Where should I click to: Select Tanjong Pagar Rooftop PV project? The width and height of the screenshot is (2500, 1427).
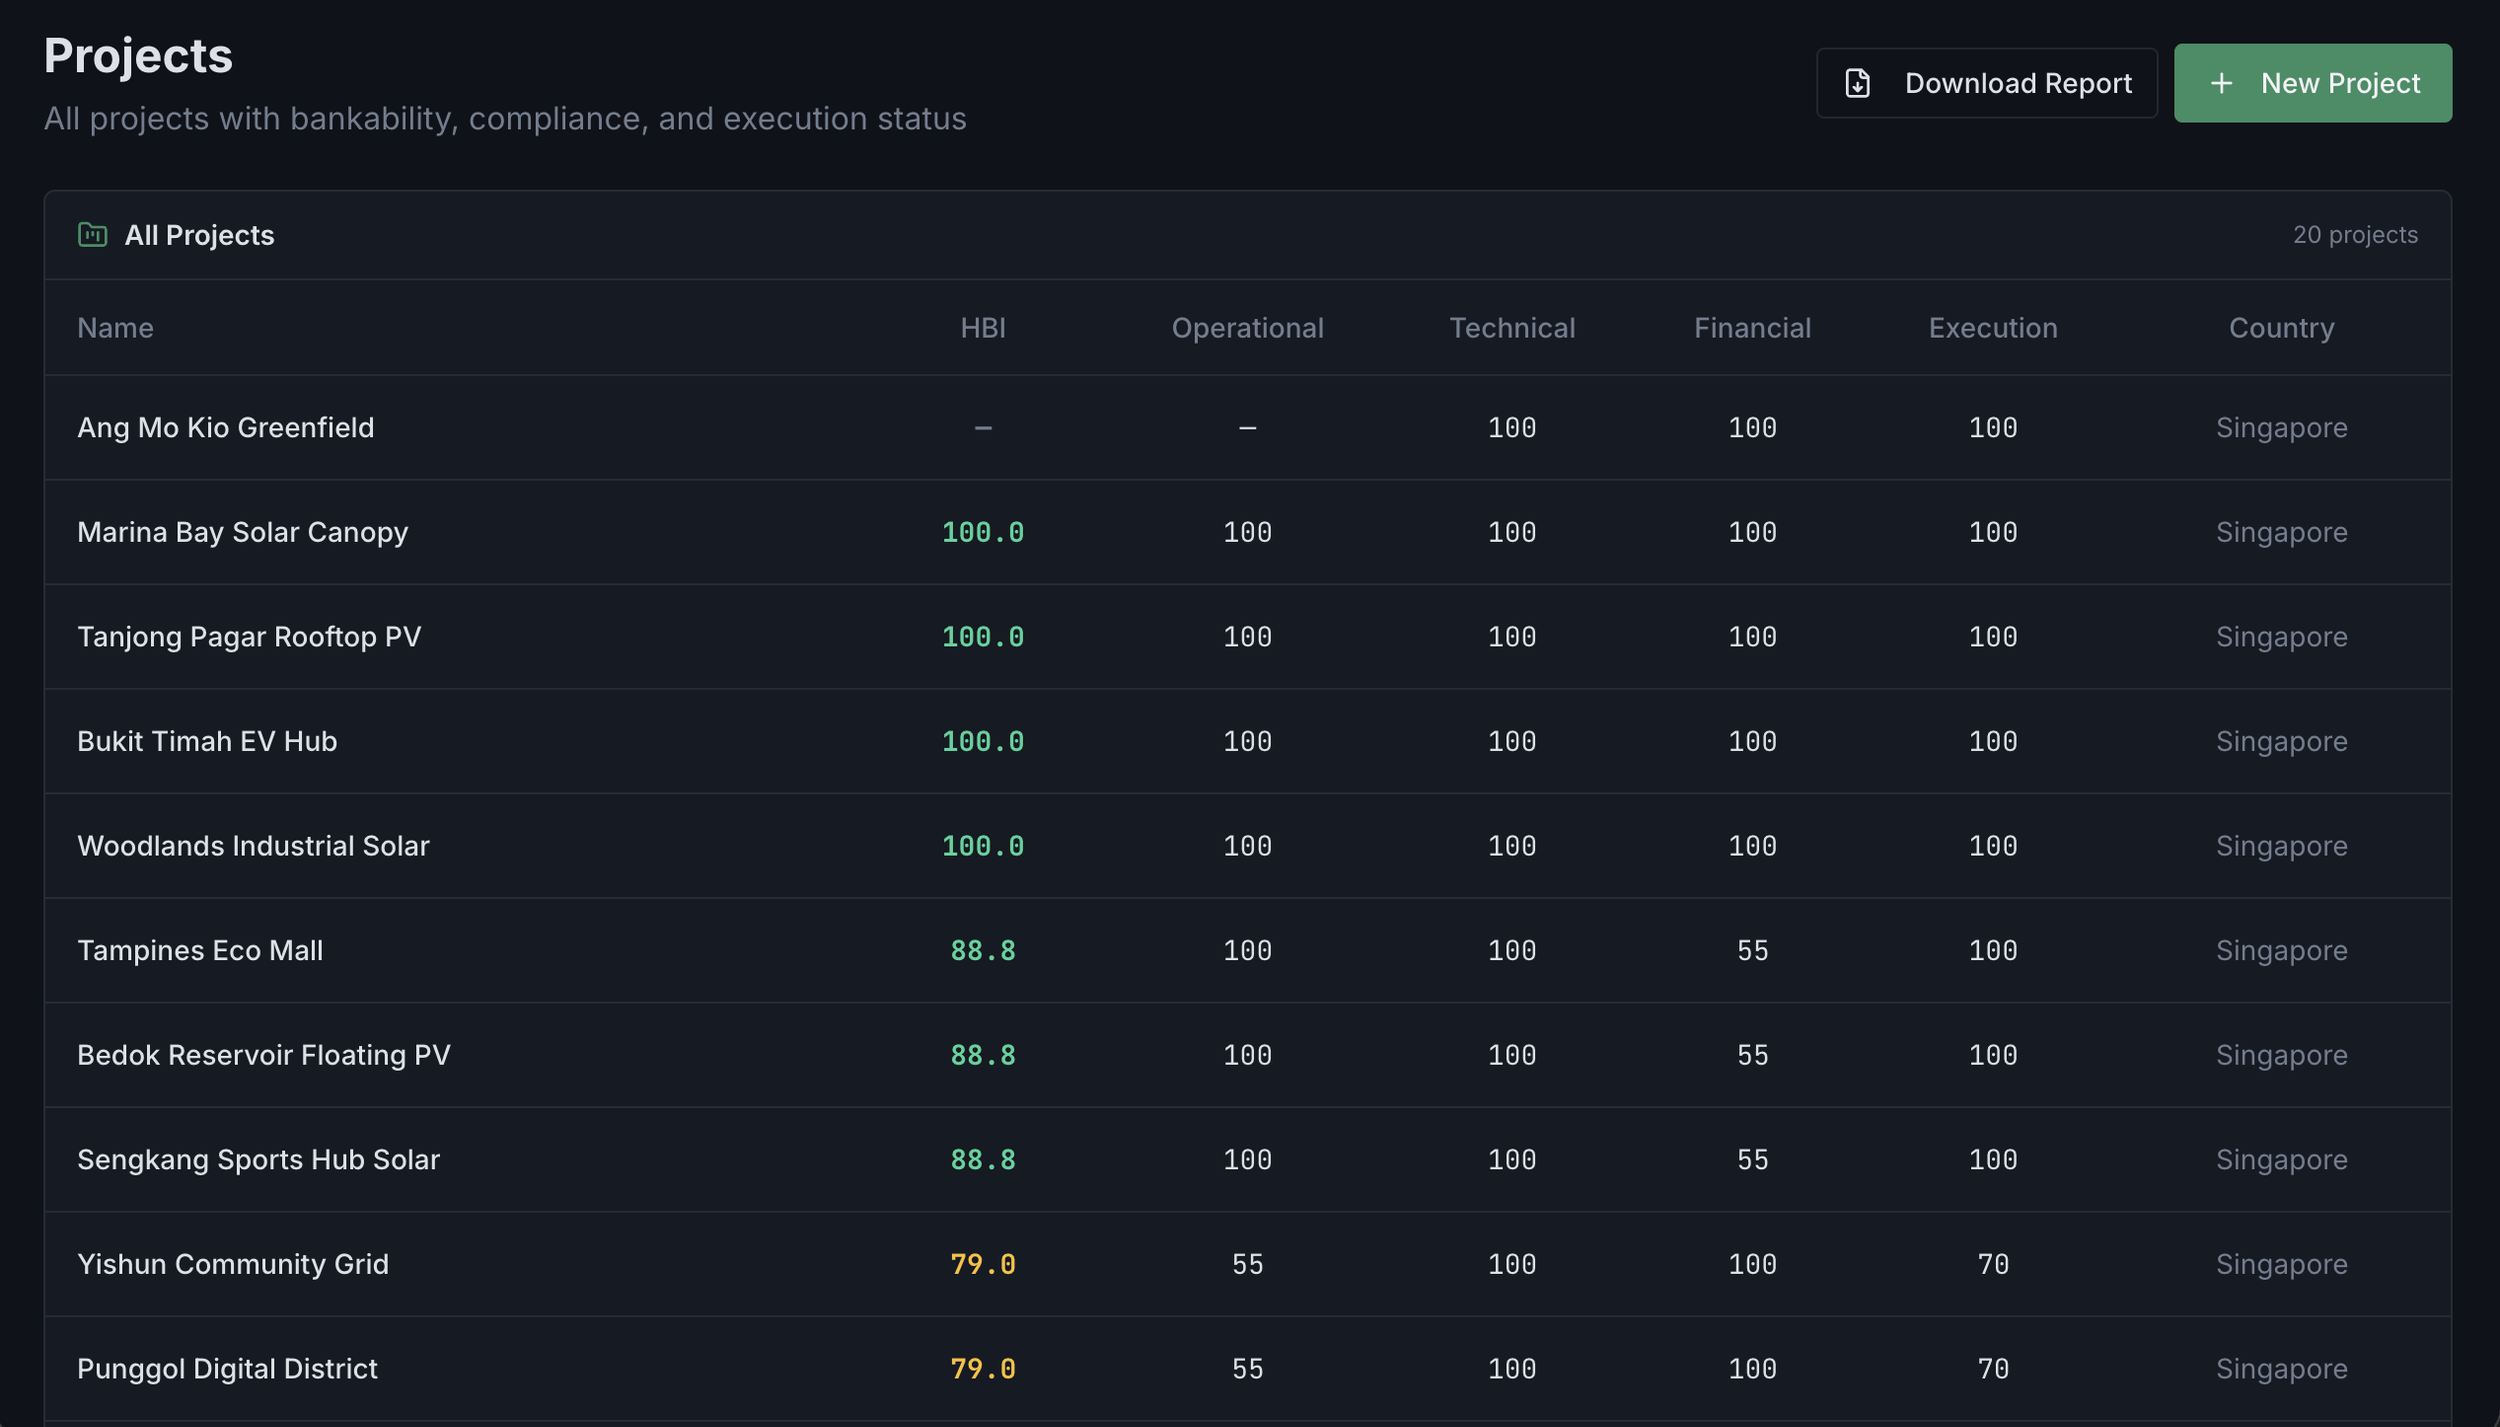point(1247,637)
